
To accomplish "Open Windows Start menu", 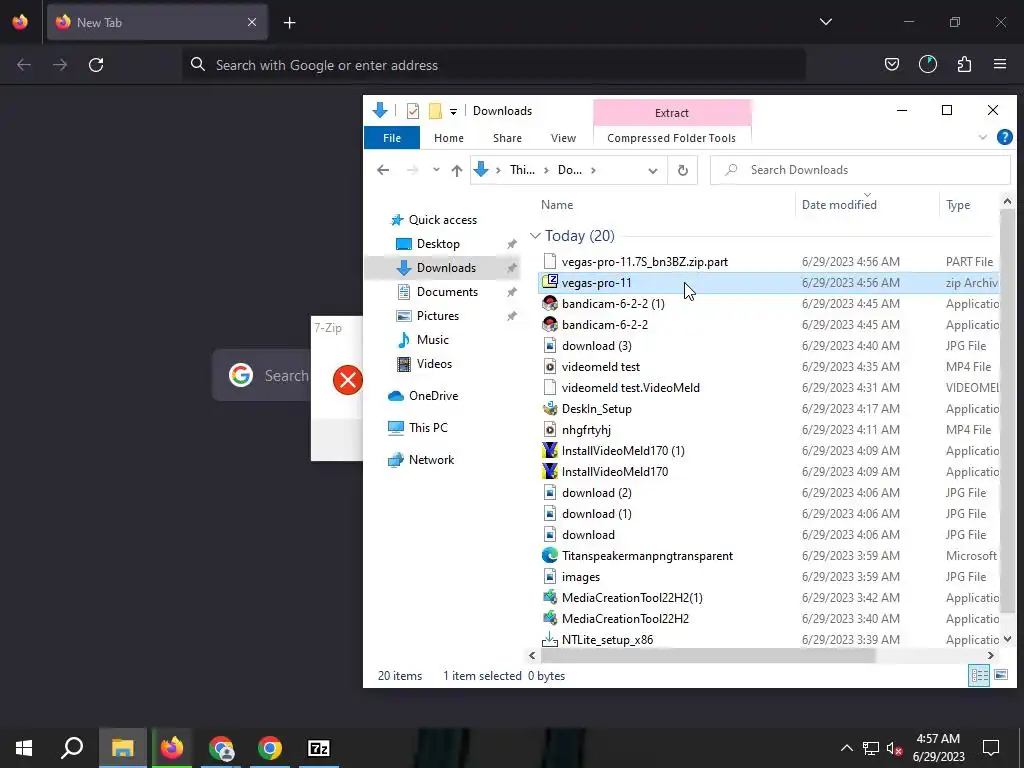I will (24, 748).
